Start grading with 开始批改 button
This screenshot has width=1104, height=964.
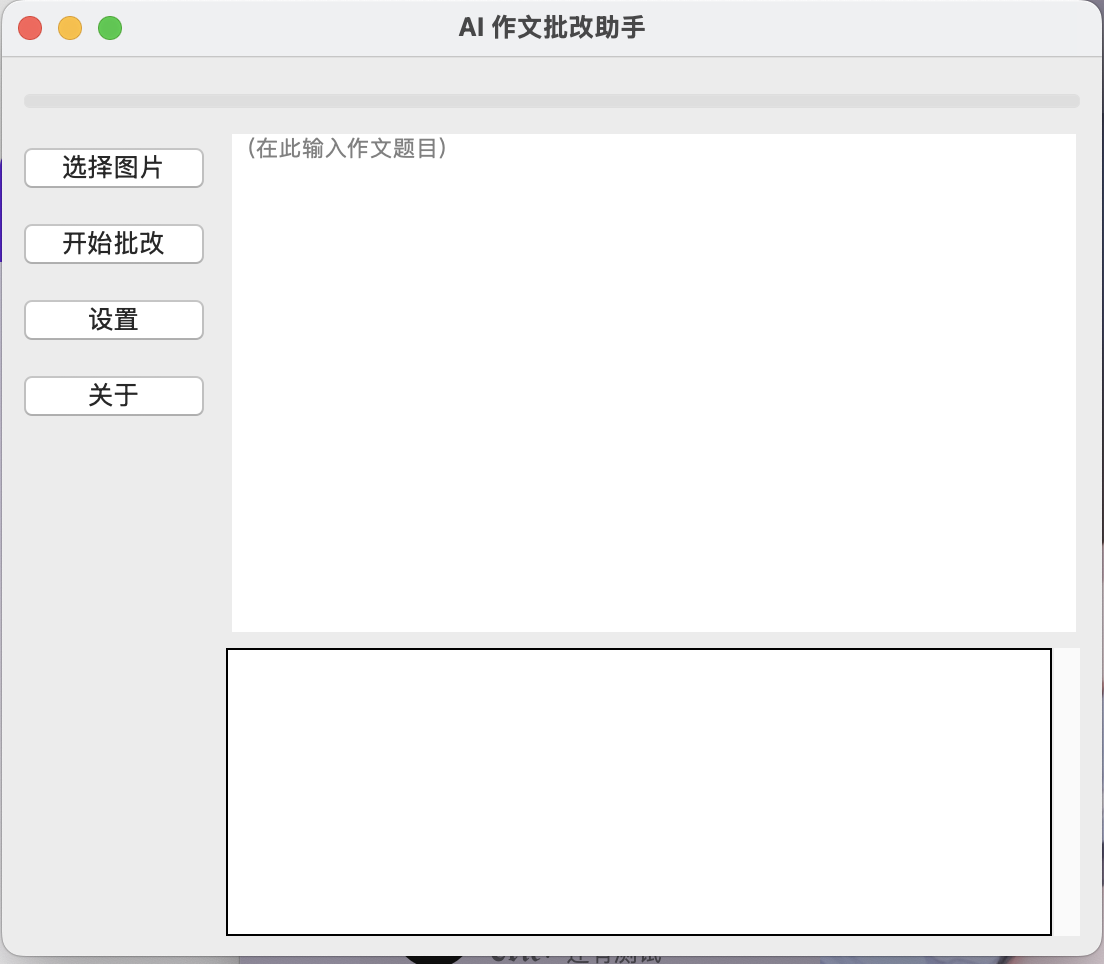114,244
